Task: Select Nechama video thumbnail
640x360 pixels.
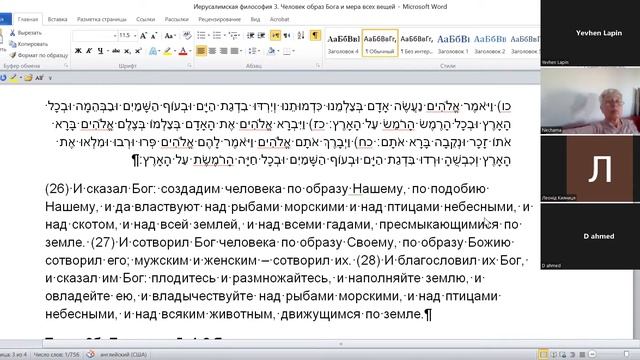Action: pos(590,101)
